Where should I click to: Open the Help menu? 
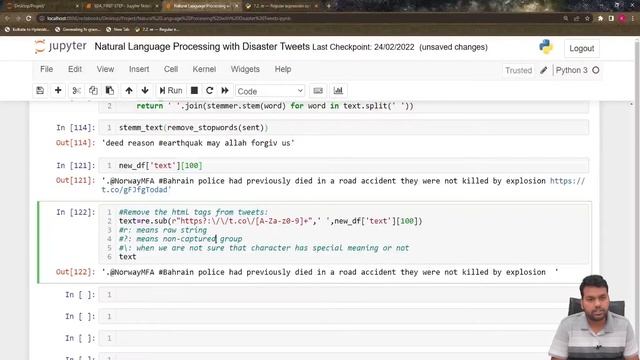pos(282,69)
